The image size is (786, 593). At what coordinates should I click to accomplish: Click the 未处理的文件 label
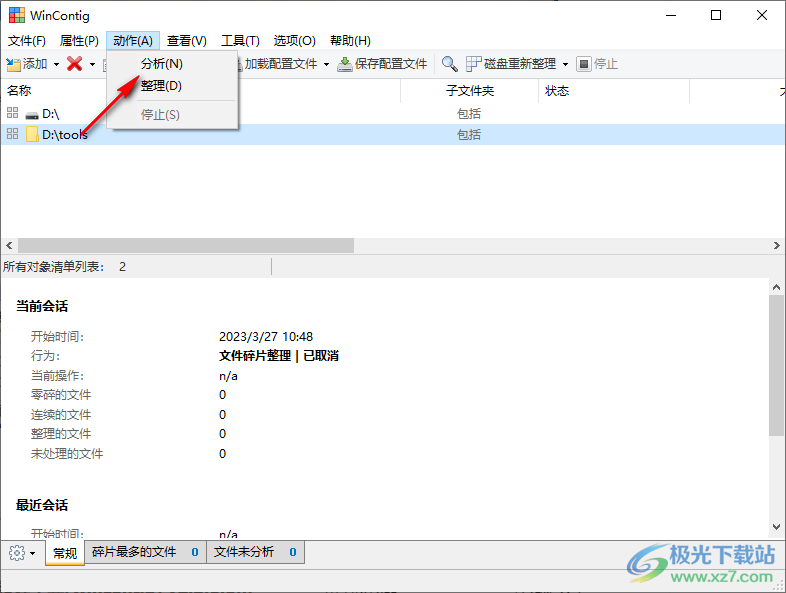point(67,454)
